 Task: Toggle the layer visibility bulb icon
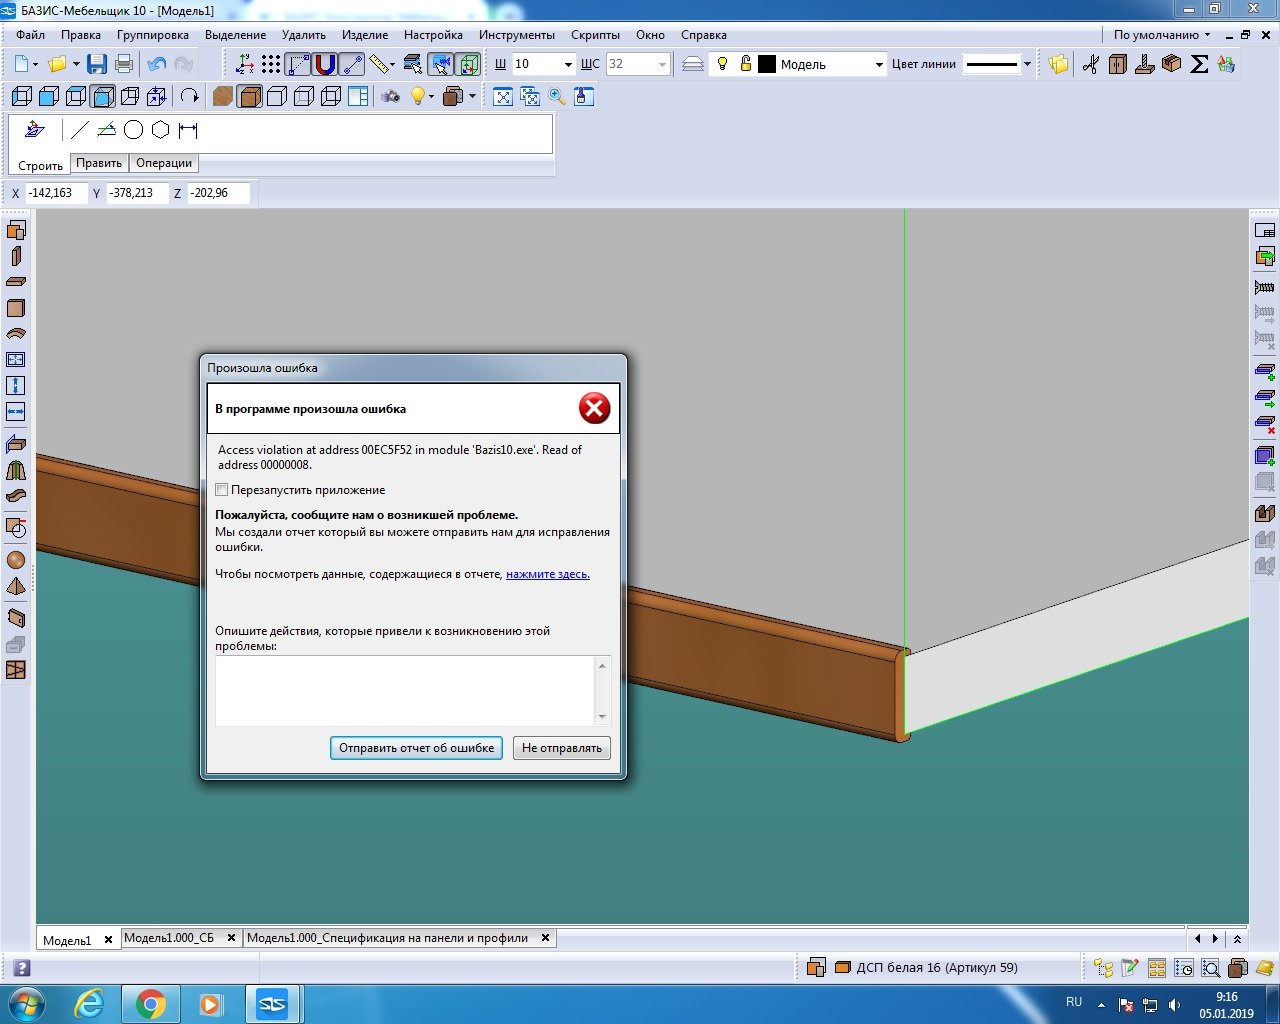coord(723,64)
